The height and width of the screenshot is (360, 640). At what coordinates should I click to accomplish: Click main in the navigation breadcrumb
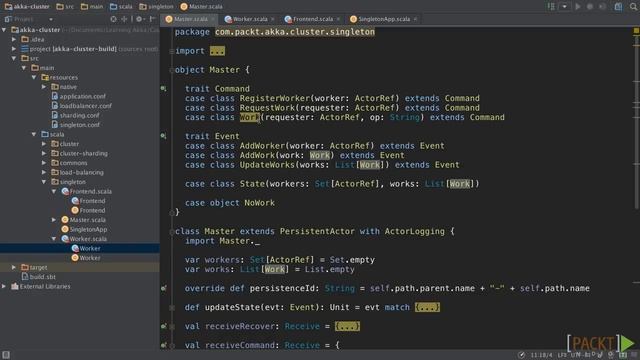[92, 7]
